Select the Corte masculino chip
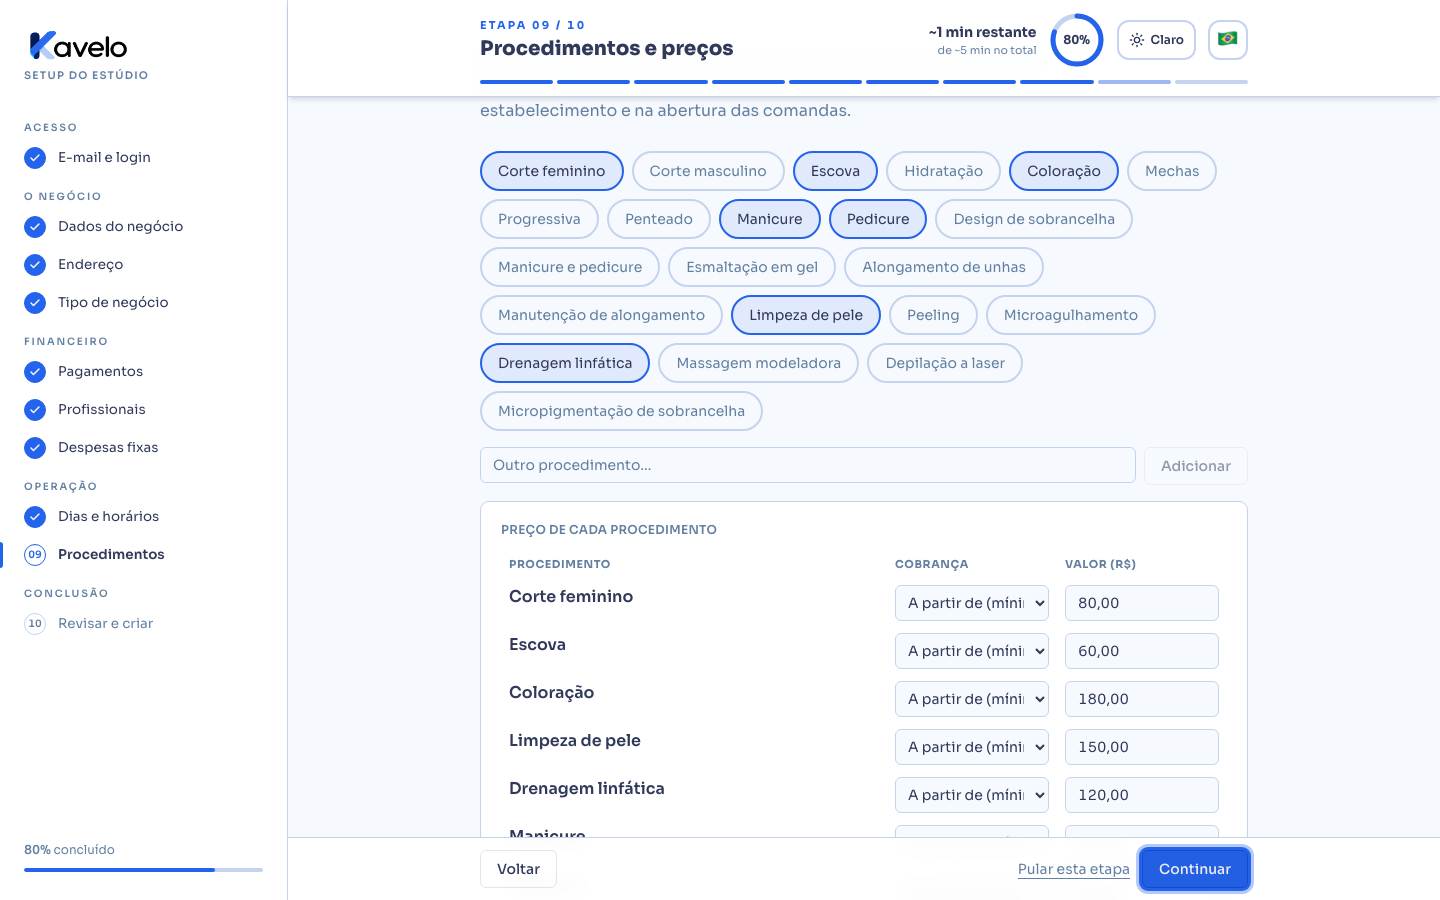Screen dimensions: 1440x900 (x=708, y=171)
